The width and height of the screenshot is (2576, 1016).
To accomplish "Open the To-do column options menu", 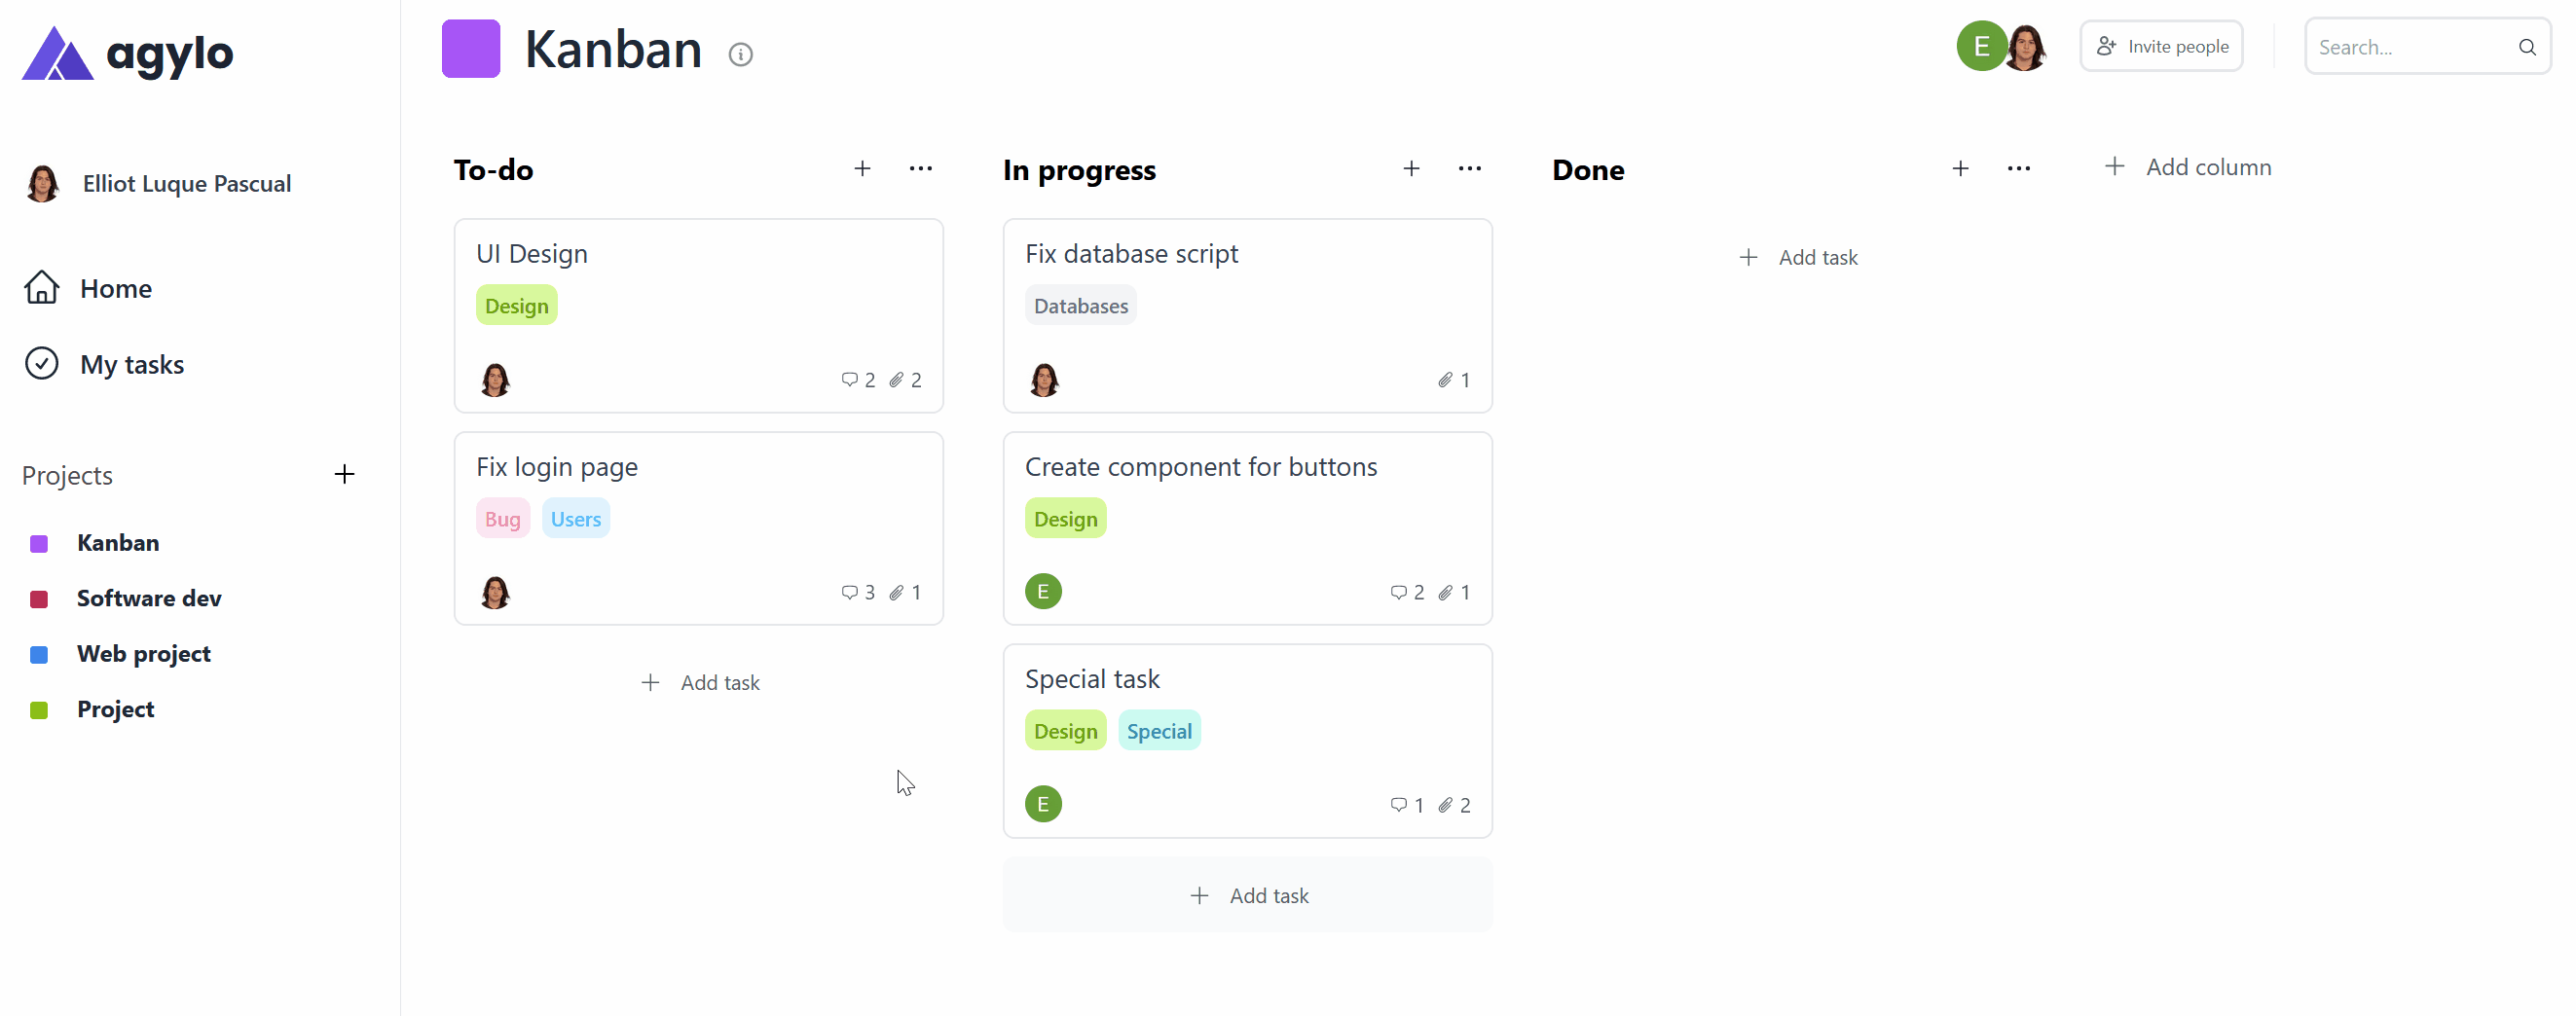I will [x=920, y=169].
